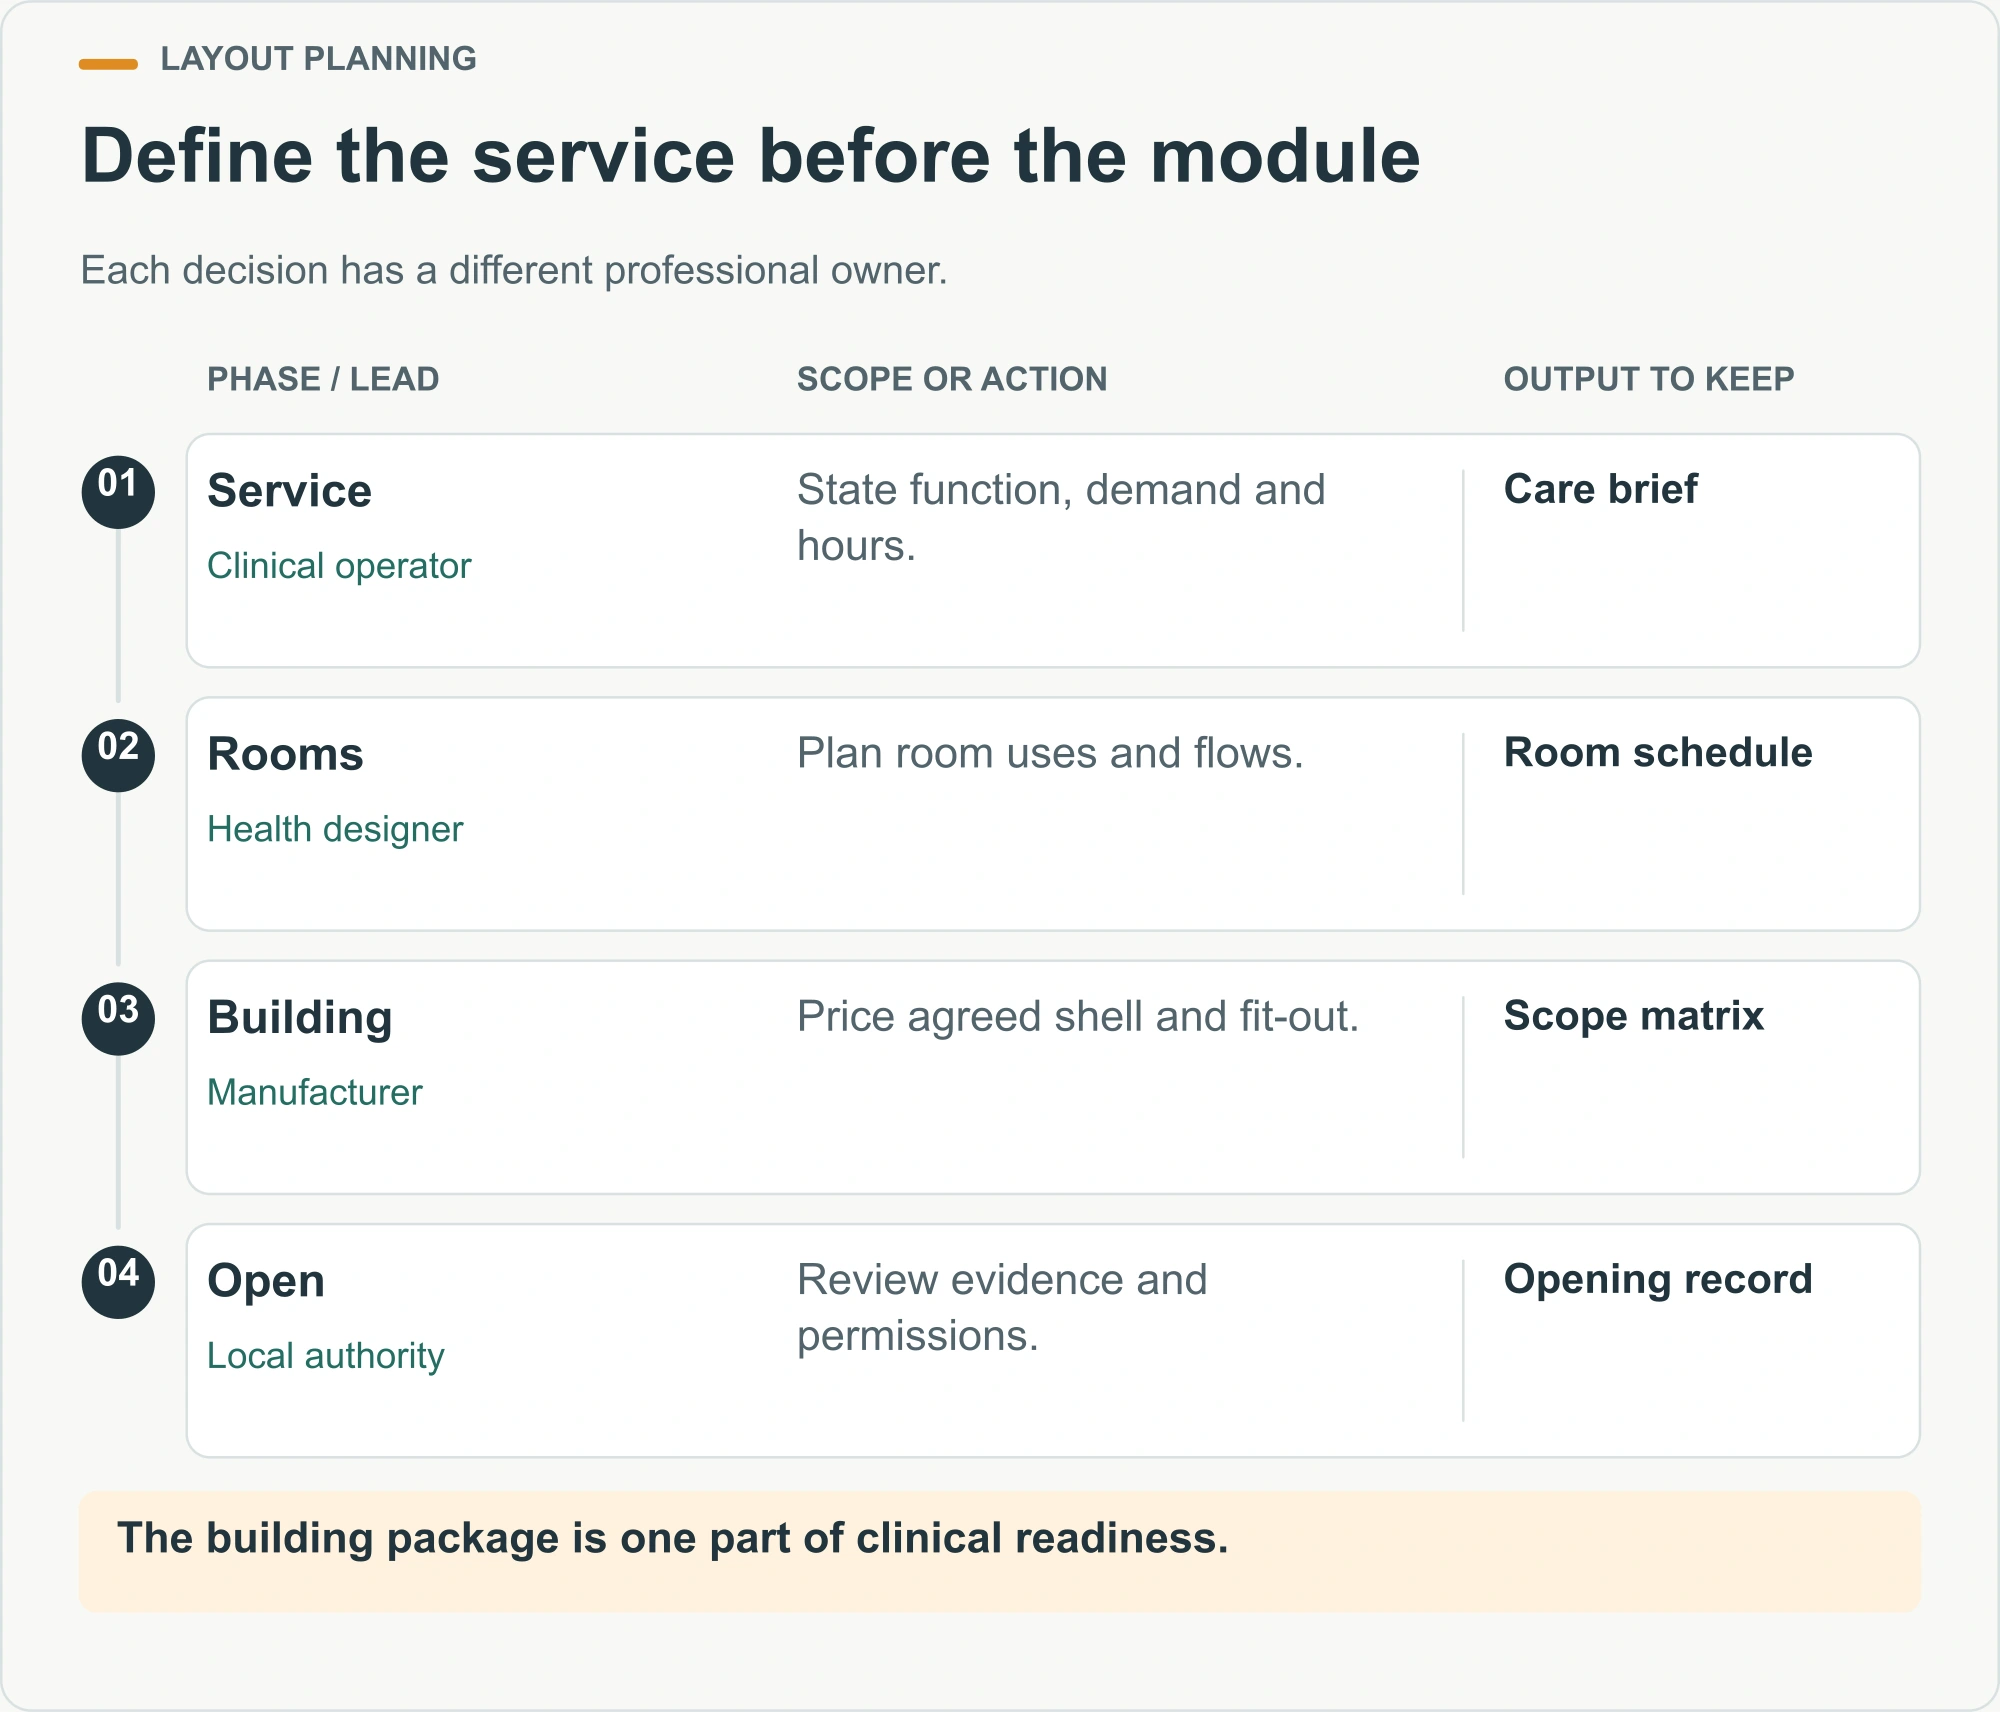The height and width of the screenshot is (1712, 2000).
Task: Select the 'Room schedule' output
Action: point(1658,752)
